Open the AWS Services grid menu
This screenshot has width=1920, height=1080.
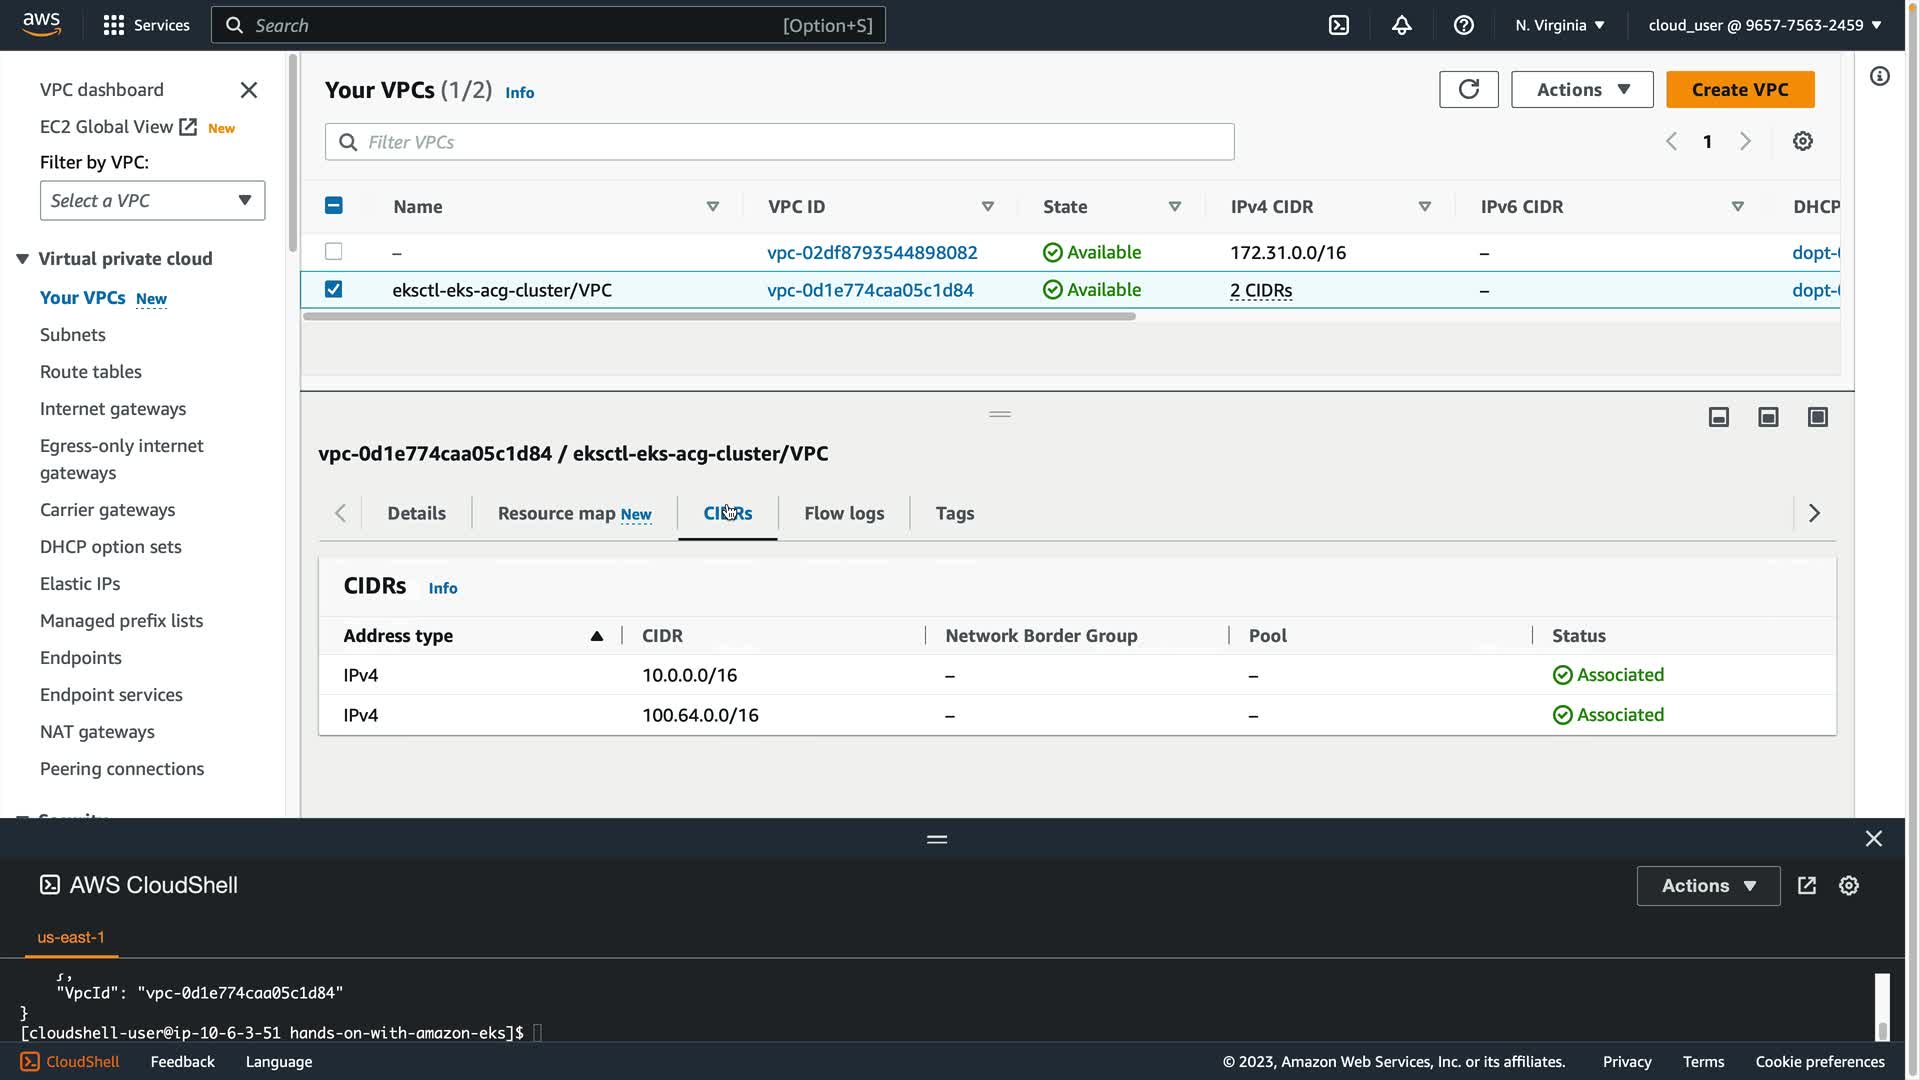114,25
